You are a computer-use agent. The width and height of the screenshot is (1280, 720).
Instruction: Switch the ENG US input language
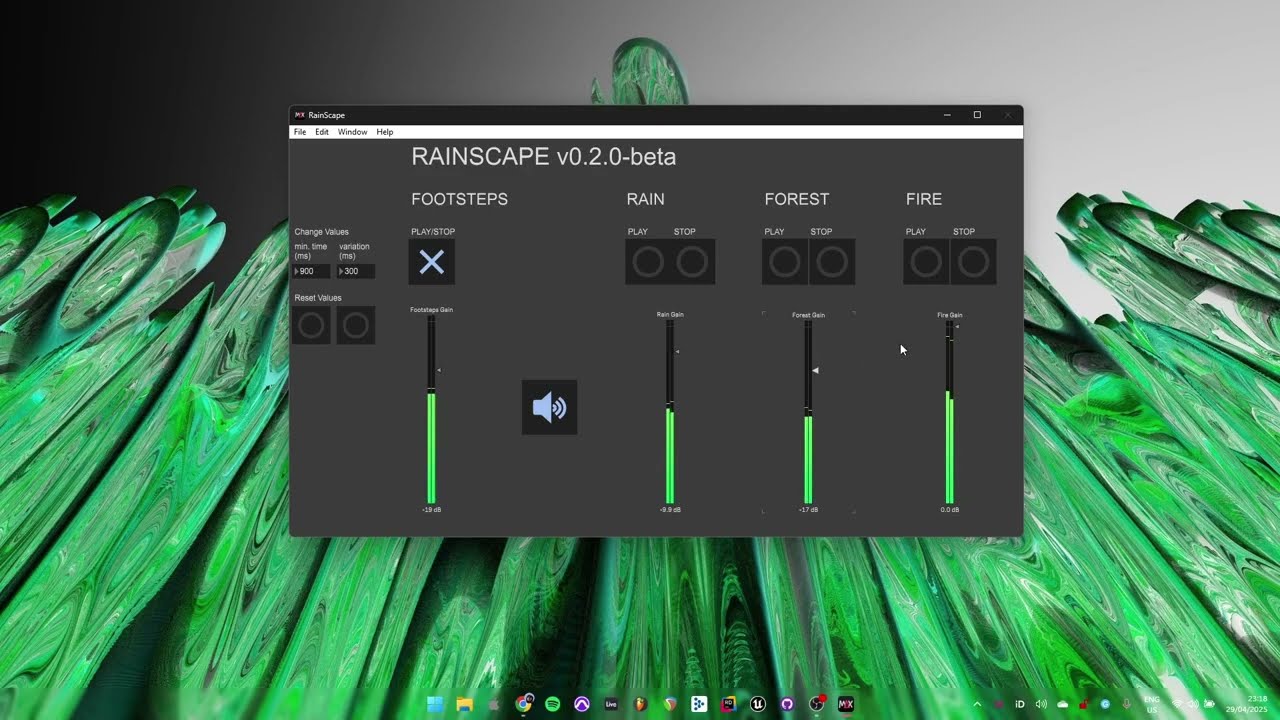point(1152,704)
